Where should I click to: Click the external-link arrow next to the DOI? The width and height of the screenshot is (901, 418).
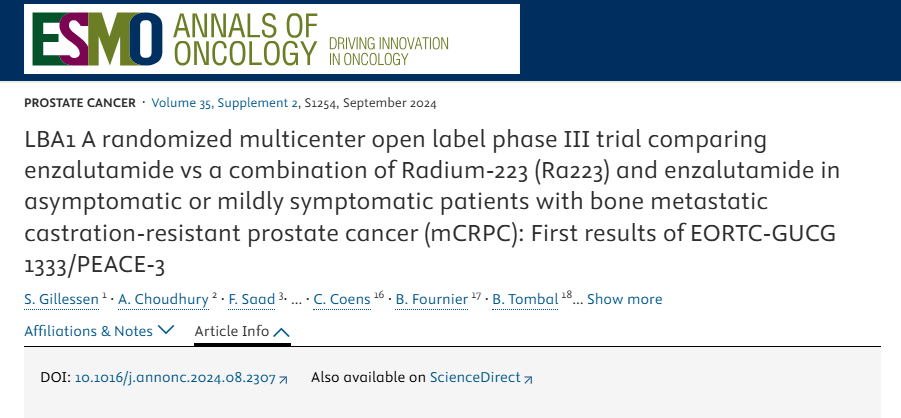click(283, 379)
